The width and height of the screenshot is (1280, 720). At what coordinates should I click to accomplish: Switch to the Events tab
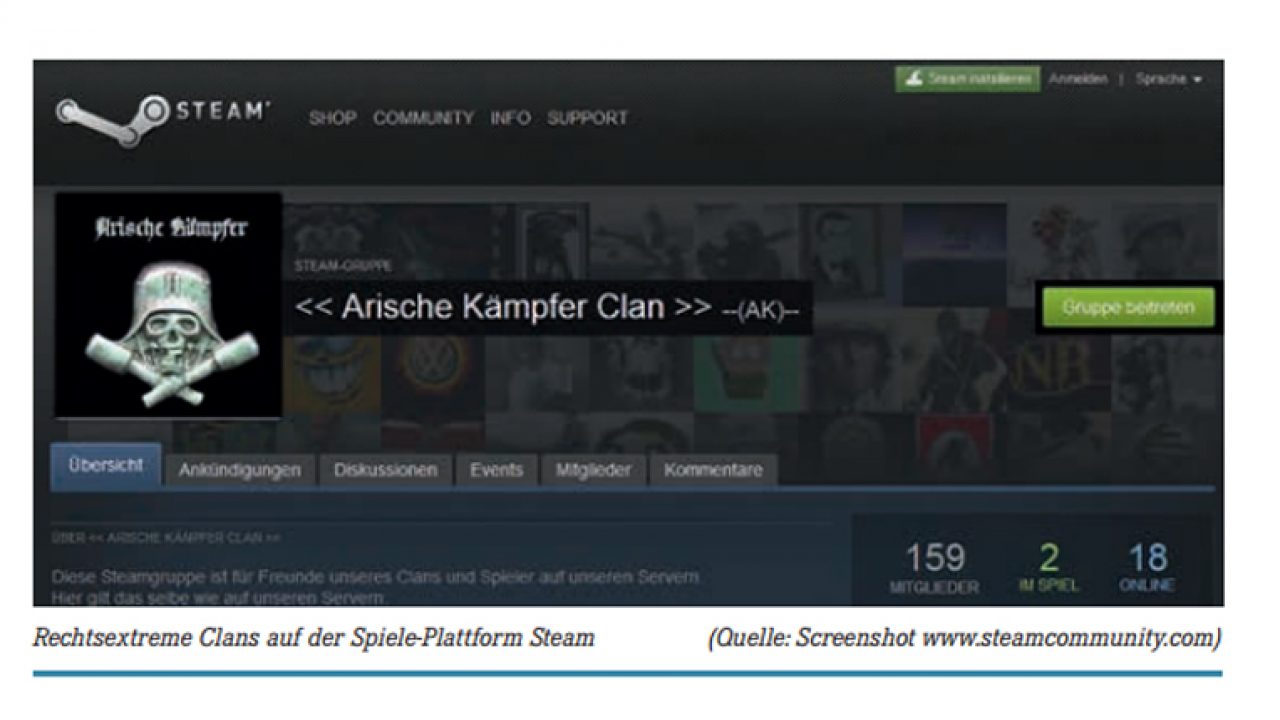pos(496,470)
